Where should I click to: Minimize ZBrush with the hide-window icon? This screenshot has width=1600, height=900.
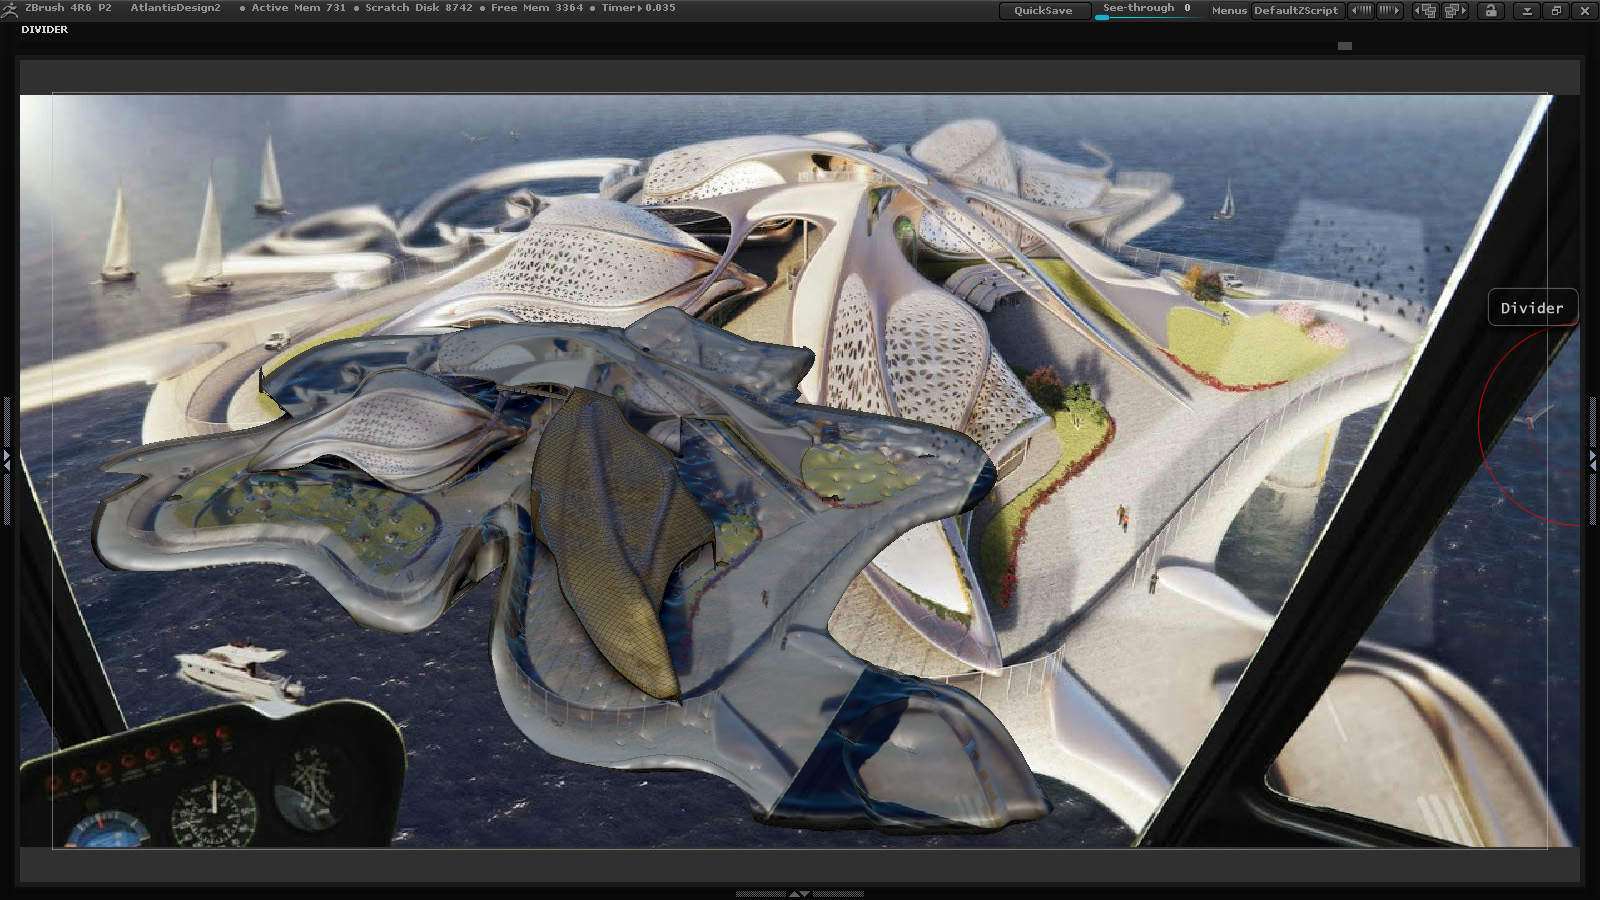1527,10
